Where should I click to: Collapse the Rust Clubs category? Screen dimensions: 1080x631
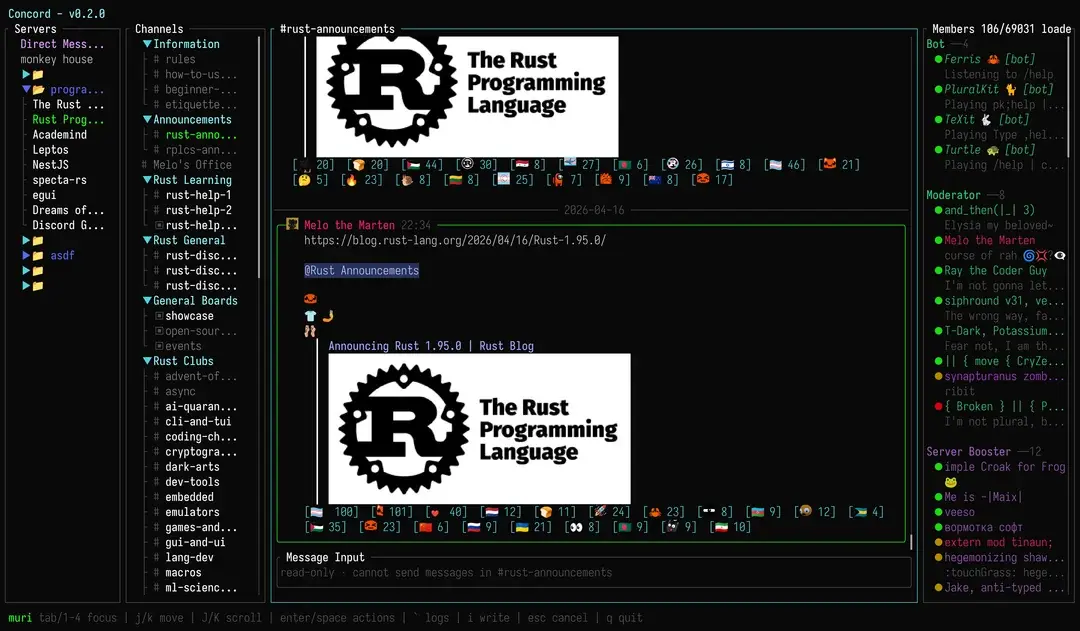(x=147, y=361)
